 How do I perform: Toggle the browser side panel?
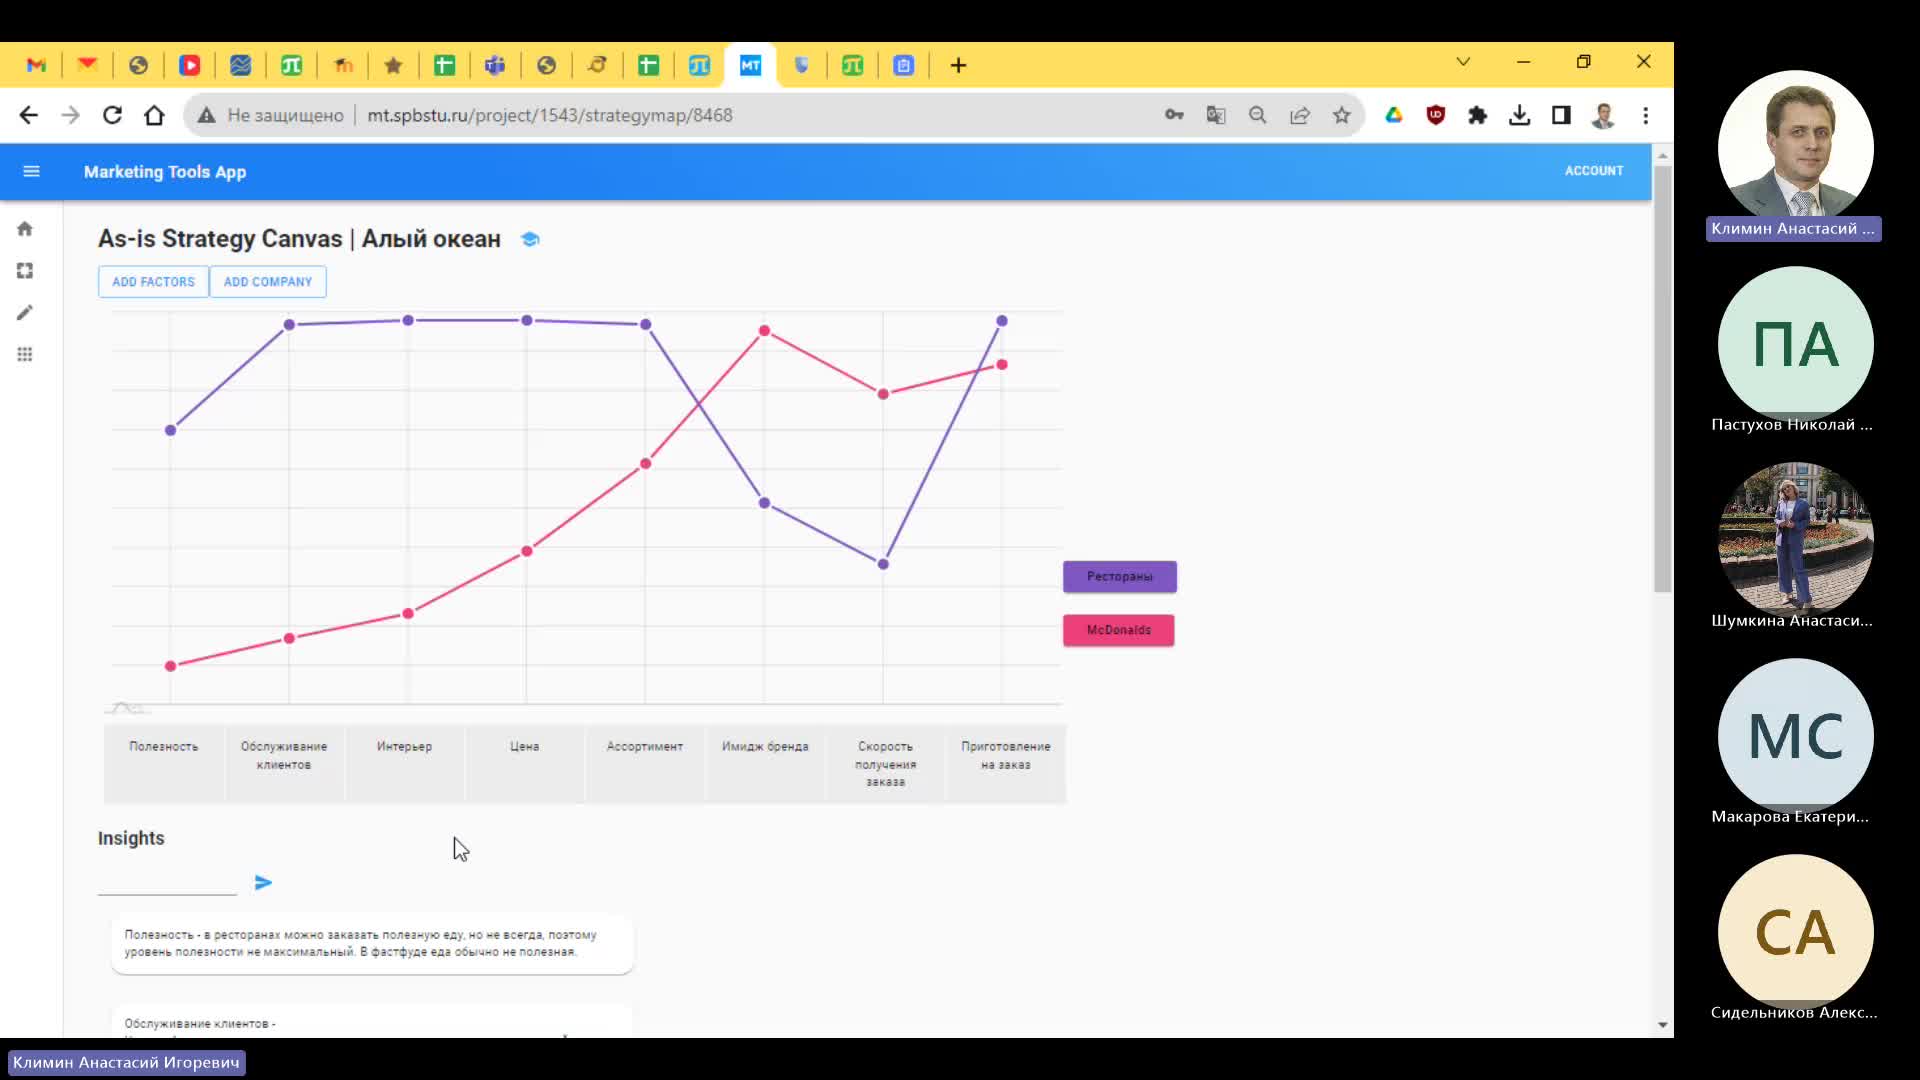tap(1561, 115)
